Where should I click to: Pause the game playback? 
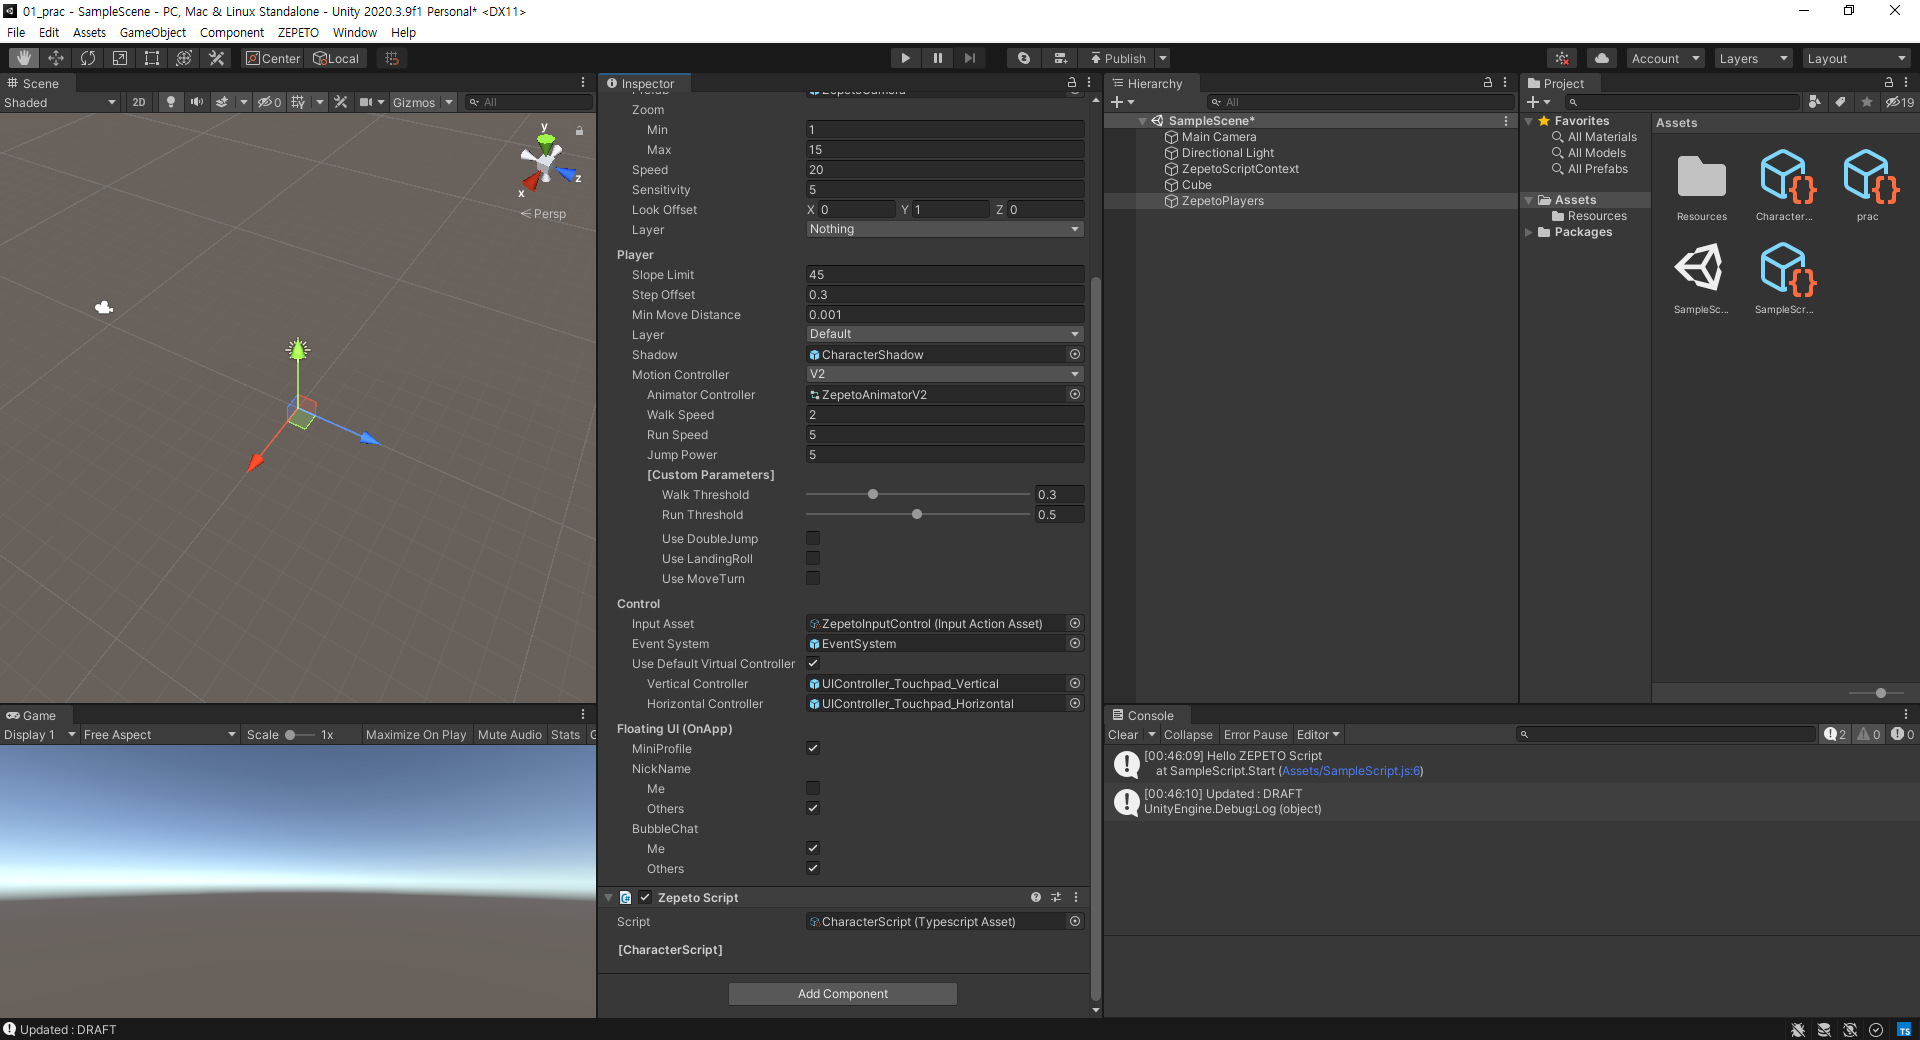coord(937,58)
